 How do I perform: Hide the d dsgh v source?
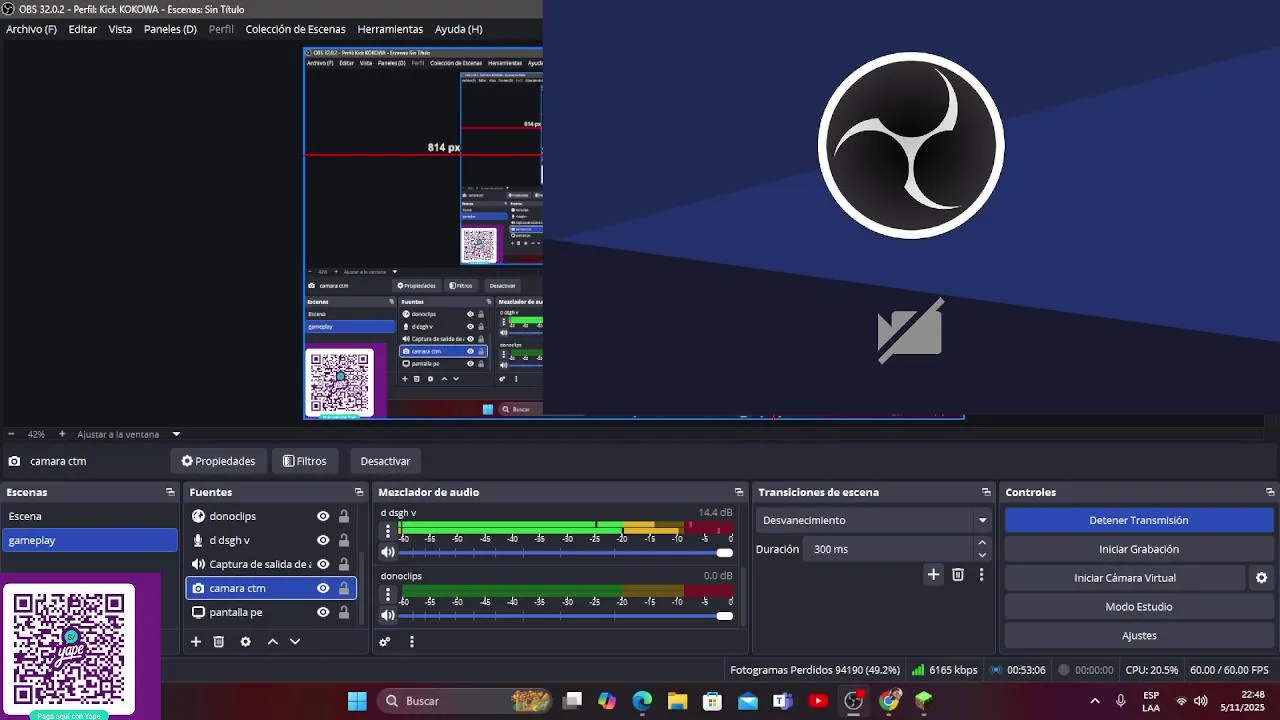coord(323,540)
